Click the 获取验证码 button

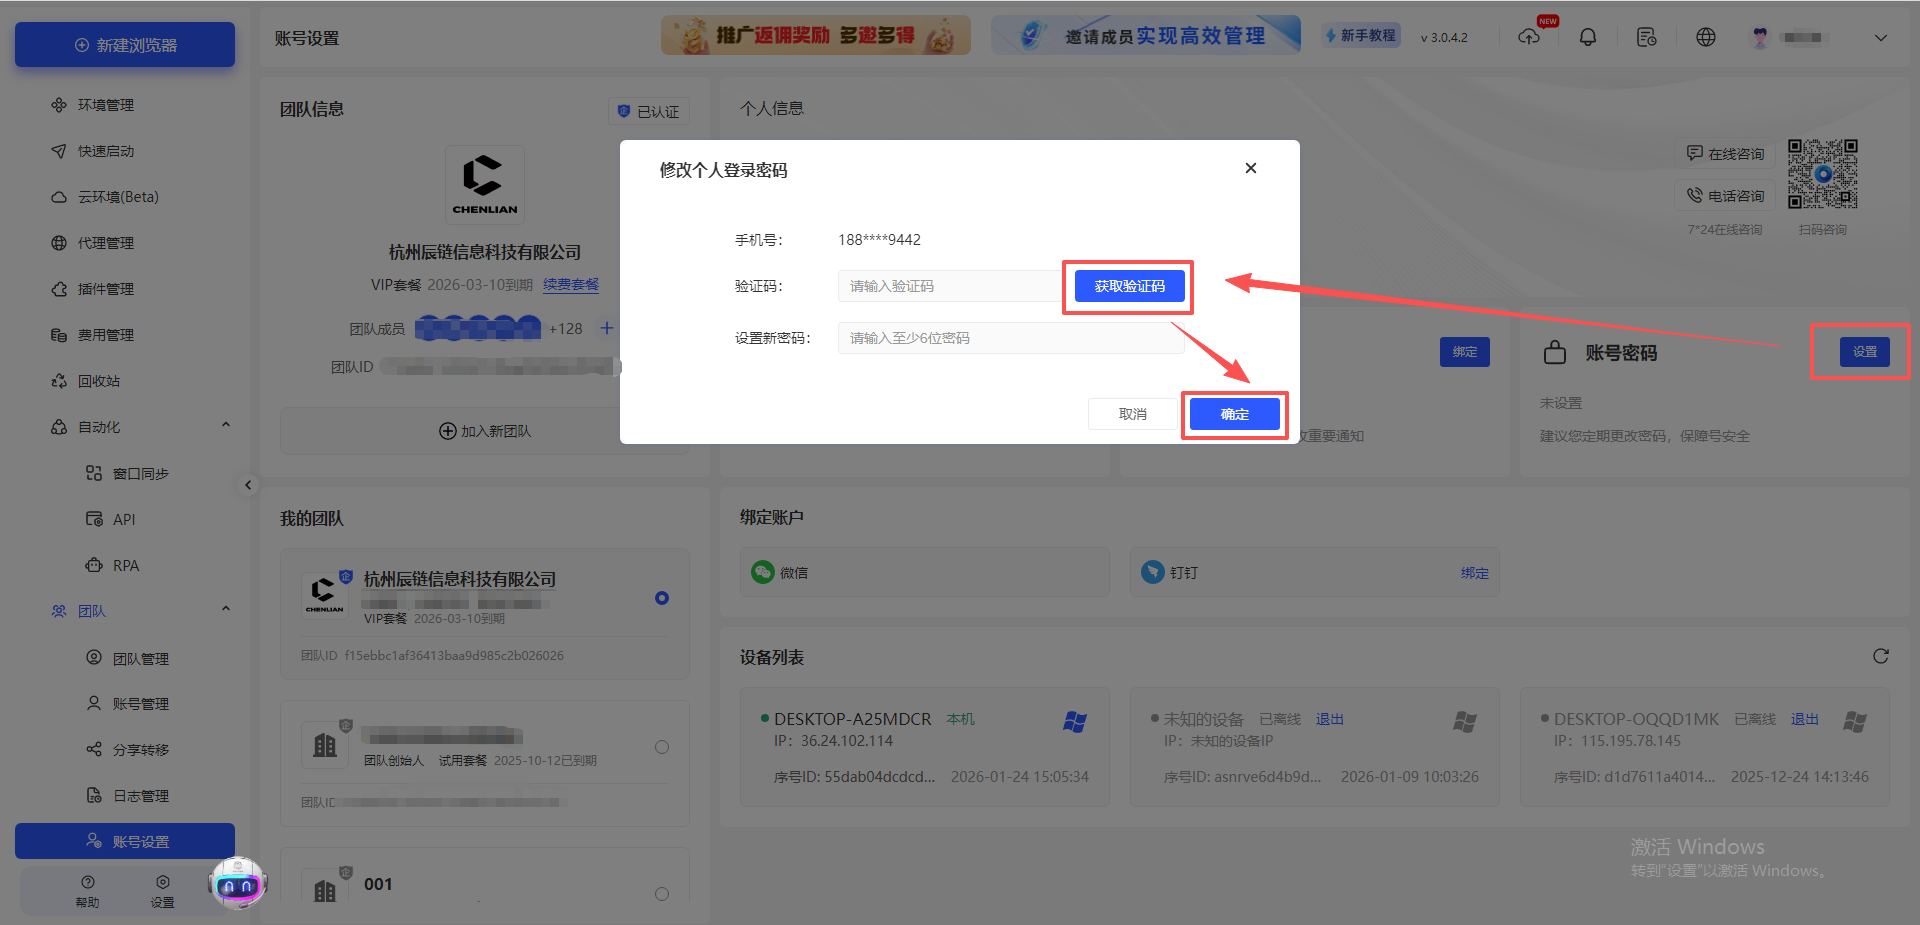point(1127,286)
